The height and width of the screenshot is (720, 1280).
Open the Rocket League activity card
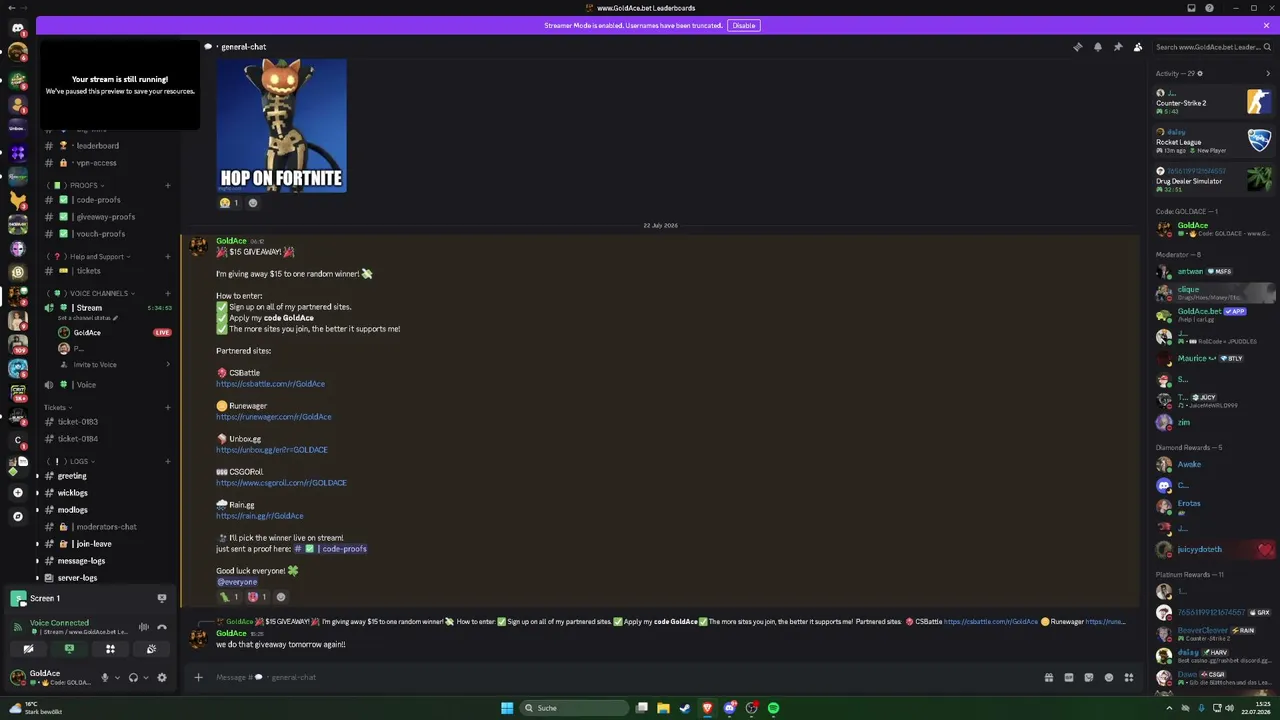pyautogui.click(x=1214, y=141)
